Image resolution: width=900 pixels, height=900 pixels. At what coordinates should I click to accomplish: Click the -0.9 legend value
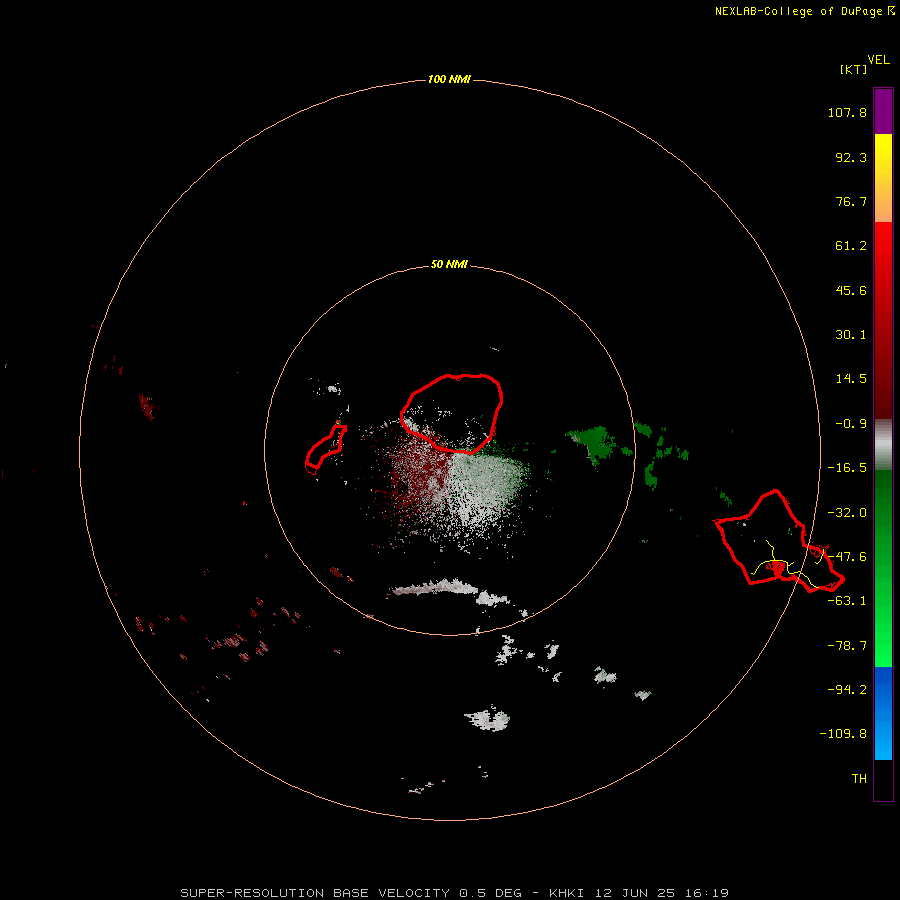coord(851,424)
